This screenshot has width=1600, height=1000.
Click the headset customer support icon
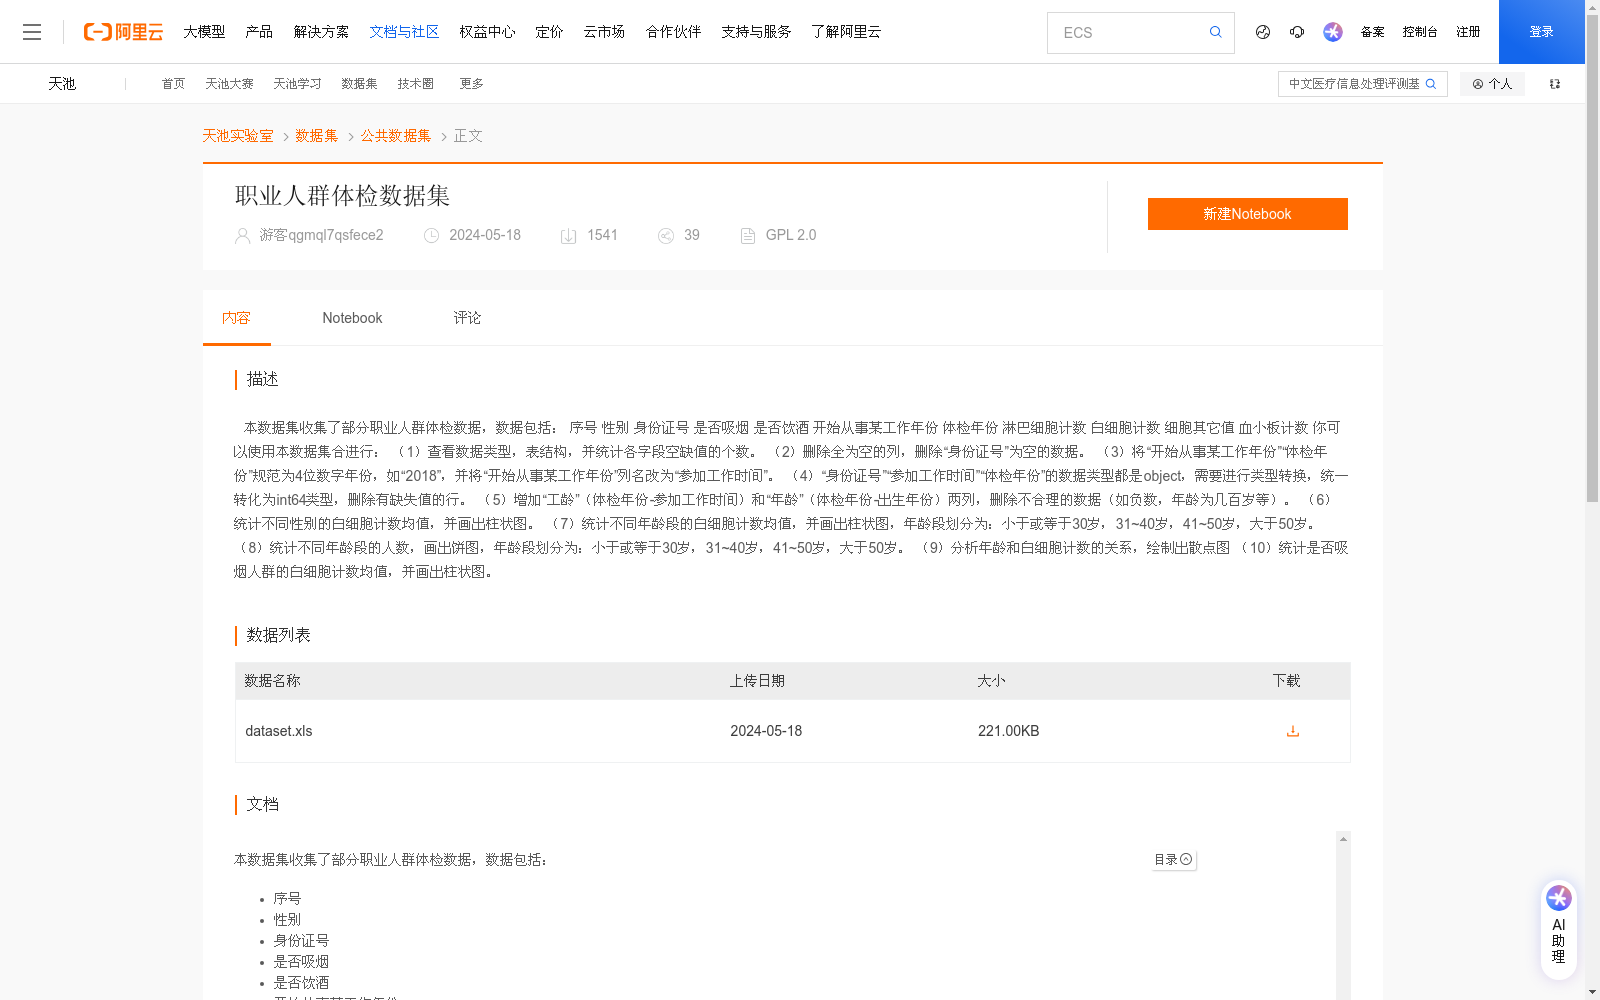(1297, 32)
